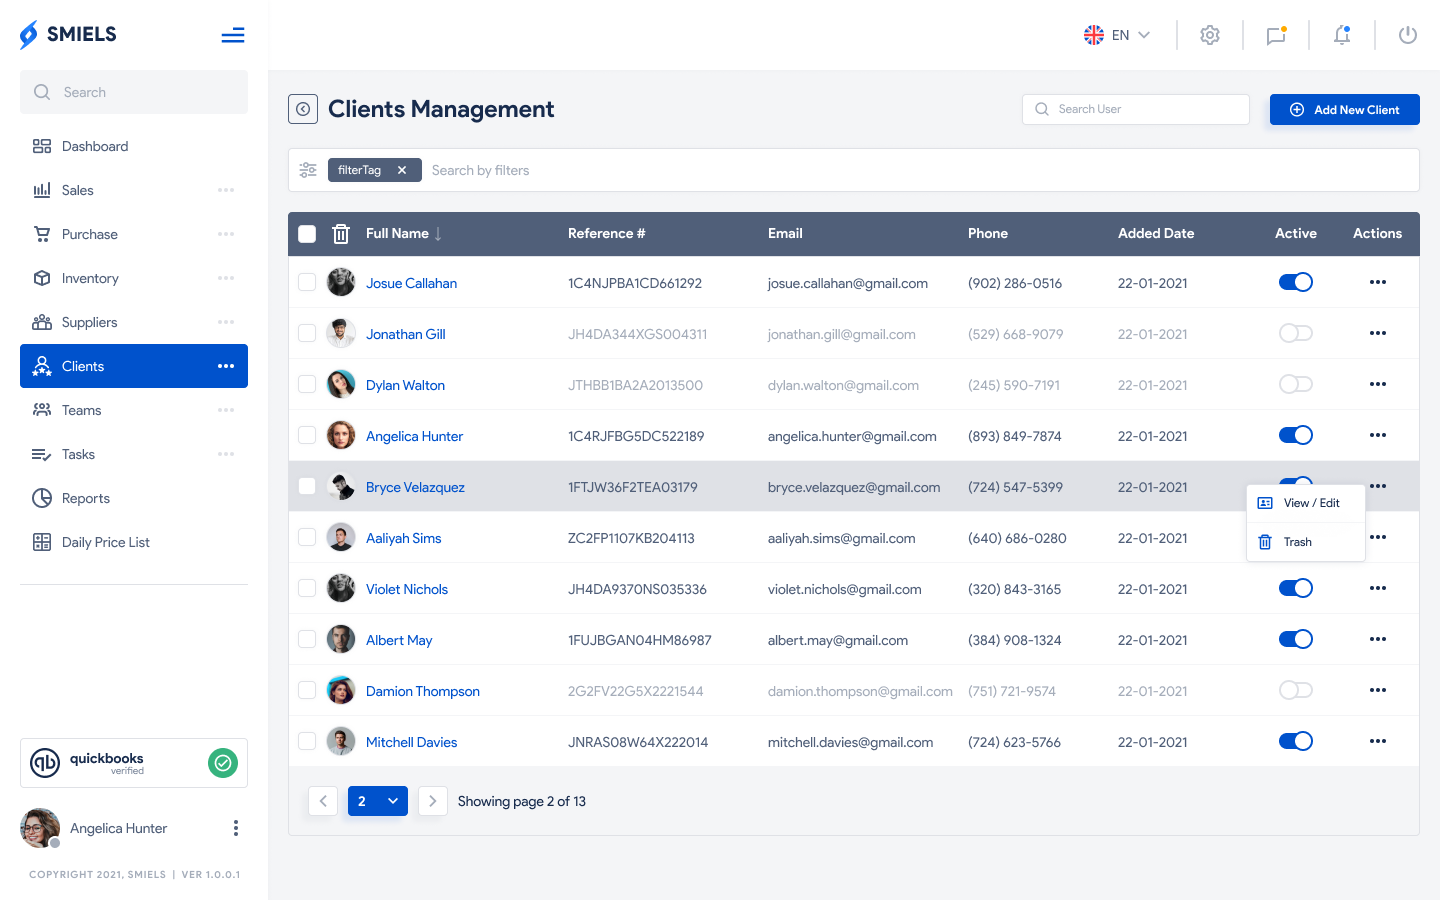The width and height of the screenshot is (1440, 900).
Task: Enable Active toggle for Jonathan Gill
Action: pyautogui.click(x=1295, y=334)
